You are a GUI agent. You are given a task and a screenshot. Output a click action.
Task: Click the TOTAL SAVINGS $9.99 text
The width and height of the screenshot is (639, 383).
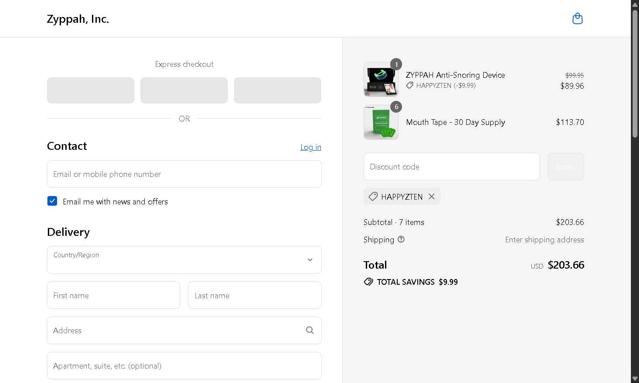point(417,282)
